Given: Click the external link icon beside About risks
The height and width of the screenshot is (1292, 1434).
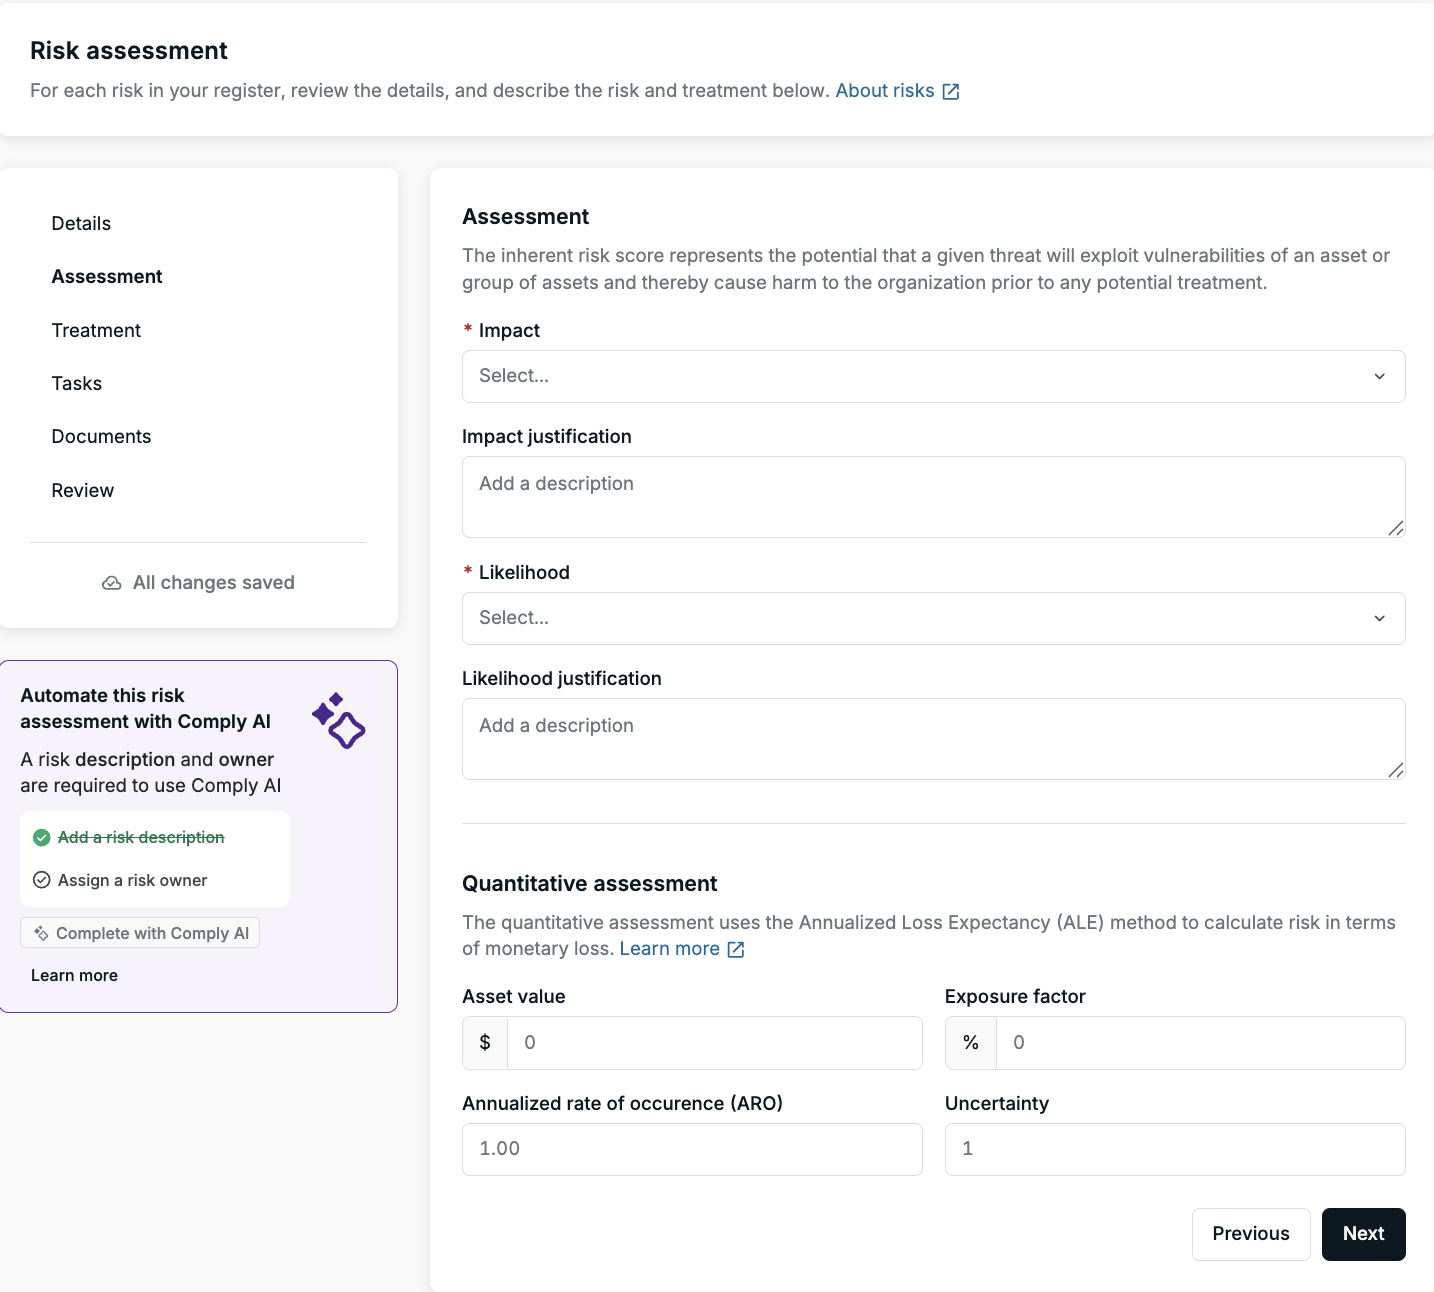Looking at the screenshot, I should [951, 92].
